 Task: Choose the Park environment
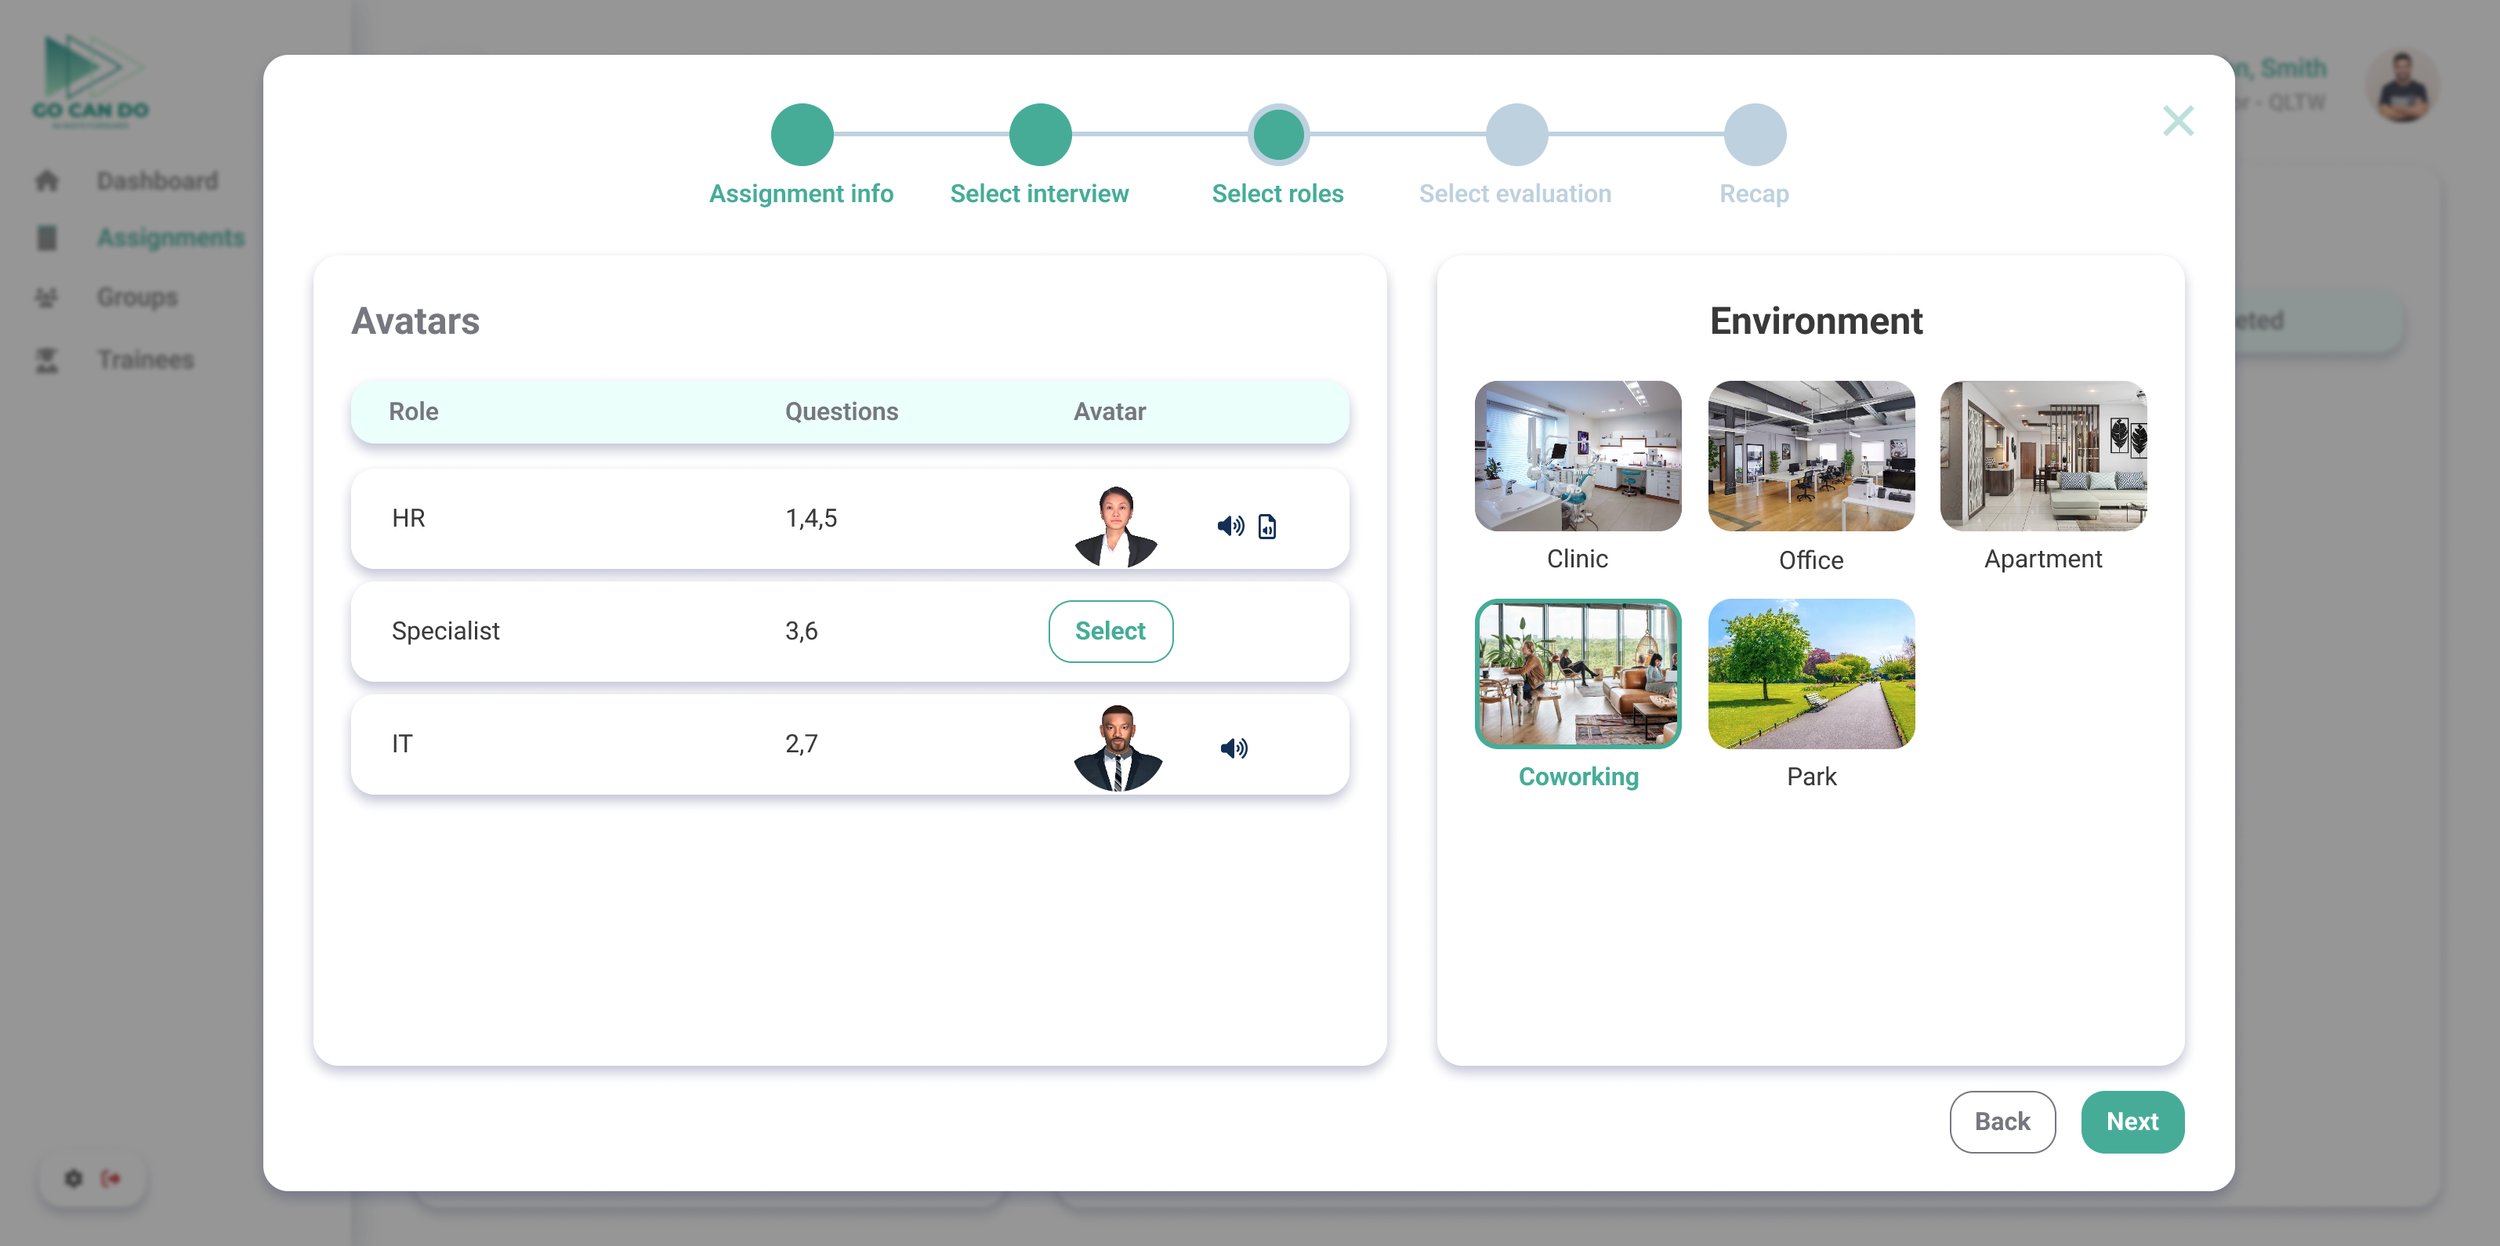pyautogui.click(x=1811, y=674)
